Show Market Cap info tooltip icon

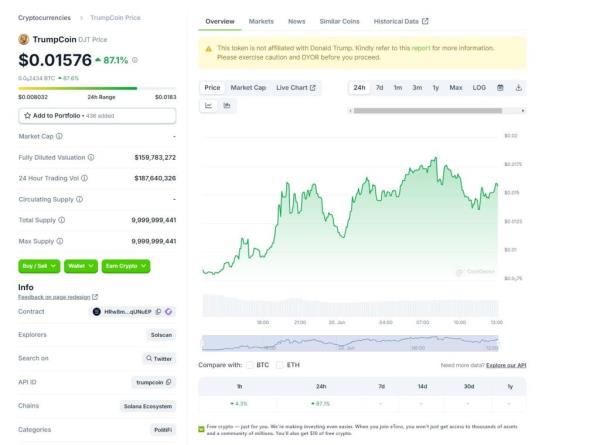coord(59,136)
